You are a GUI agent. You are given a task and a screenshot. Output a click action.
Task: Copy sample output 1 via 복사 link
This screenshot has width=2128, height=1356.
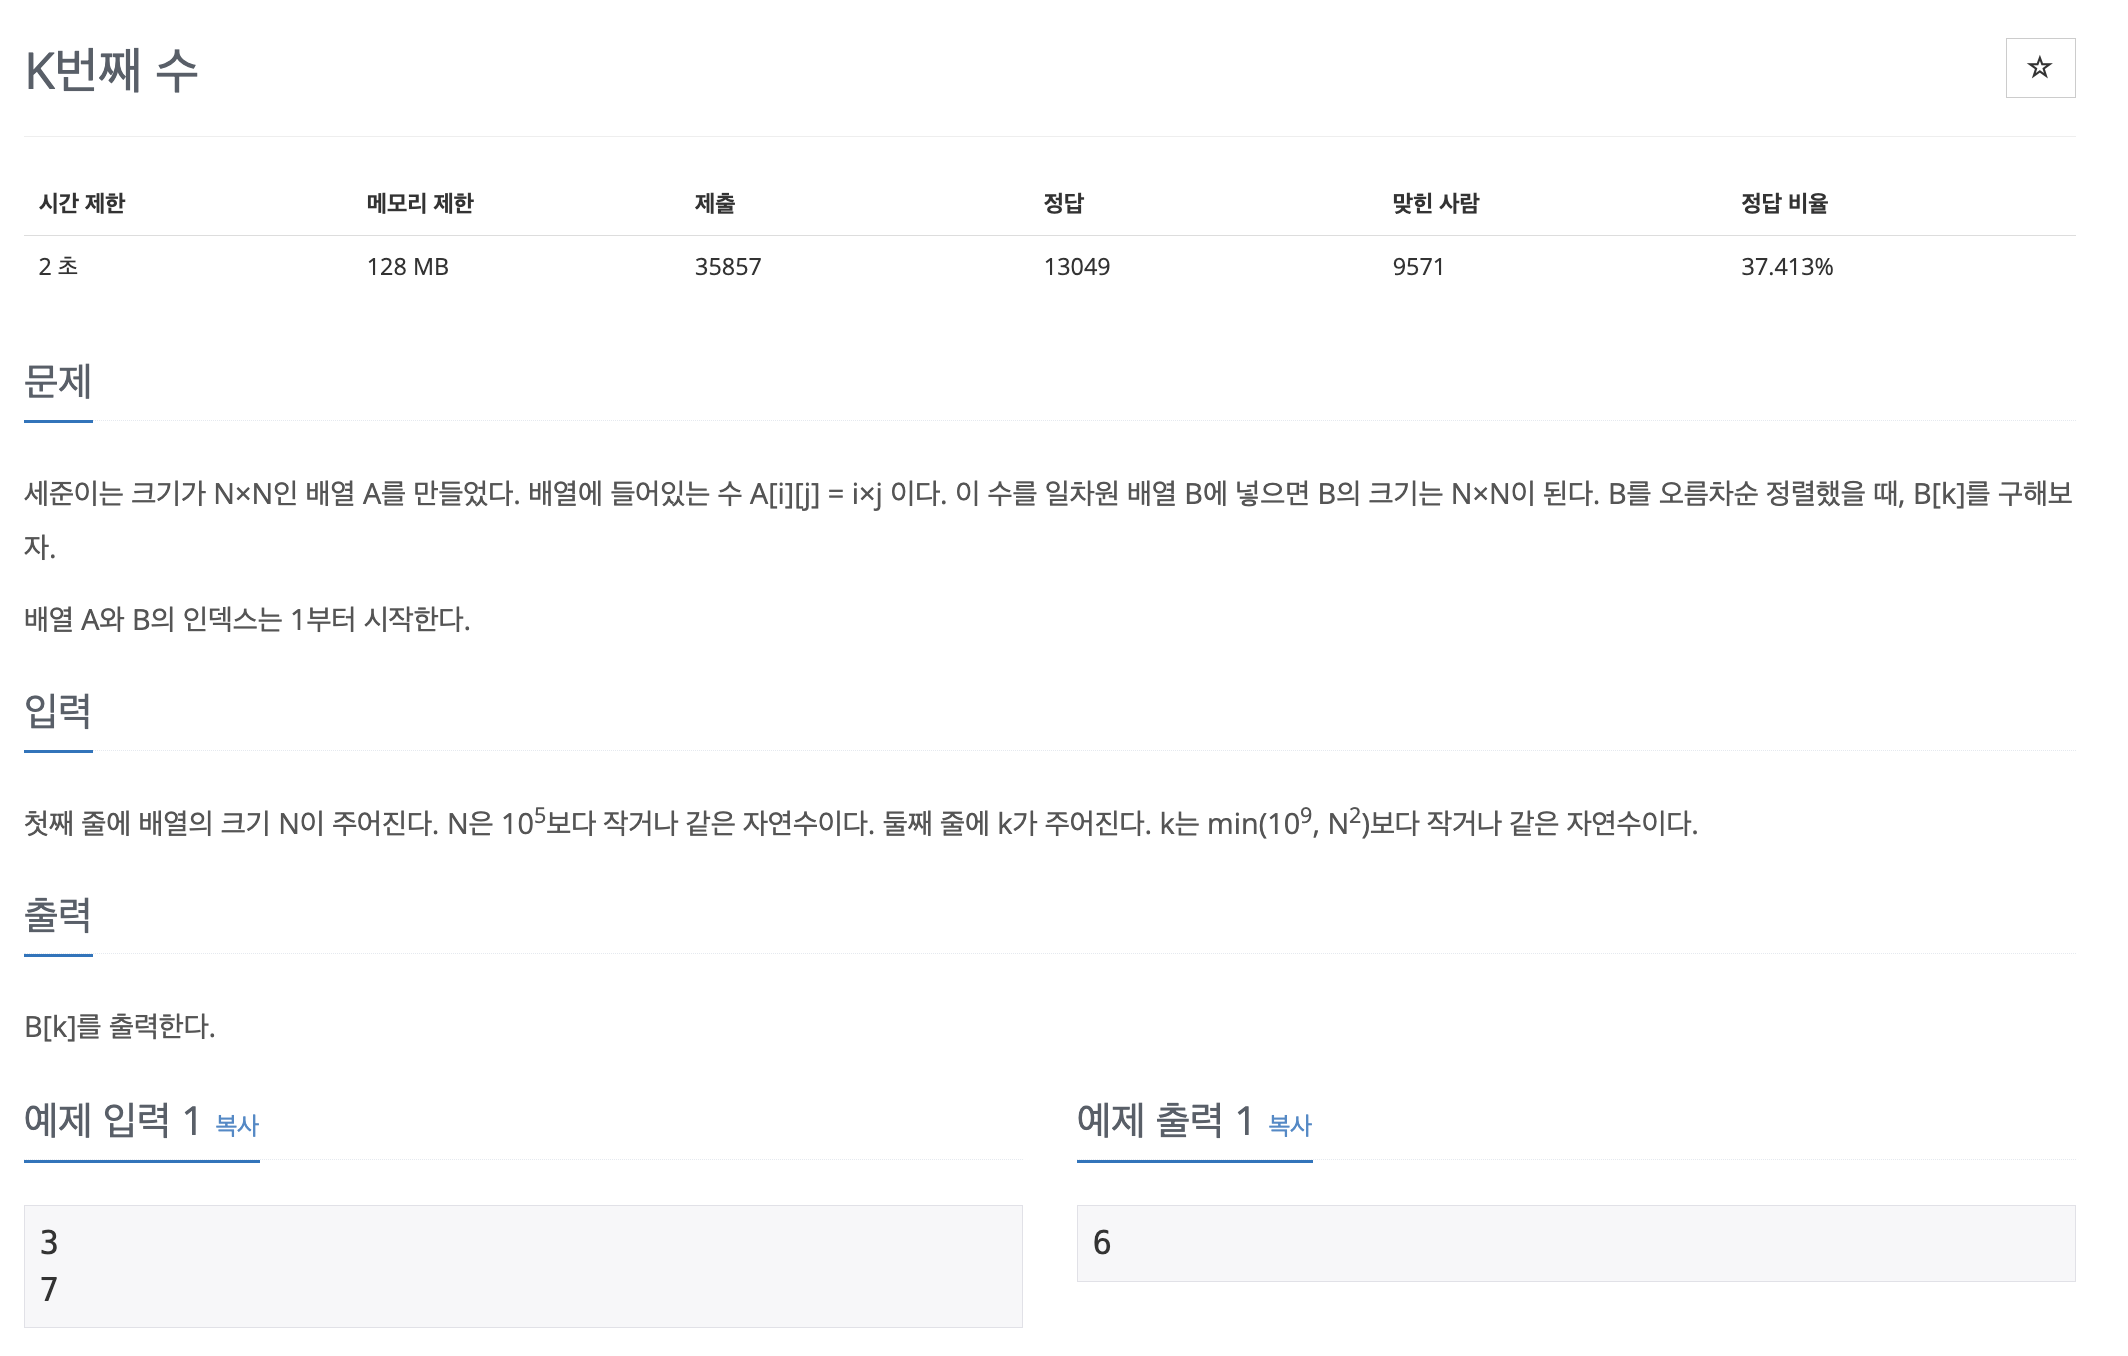[x=1290, y=1125]
